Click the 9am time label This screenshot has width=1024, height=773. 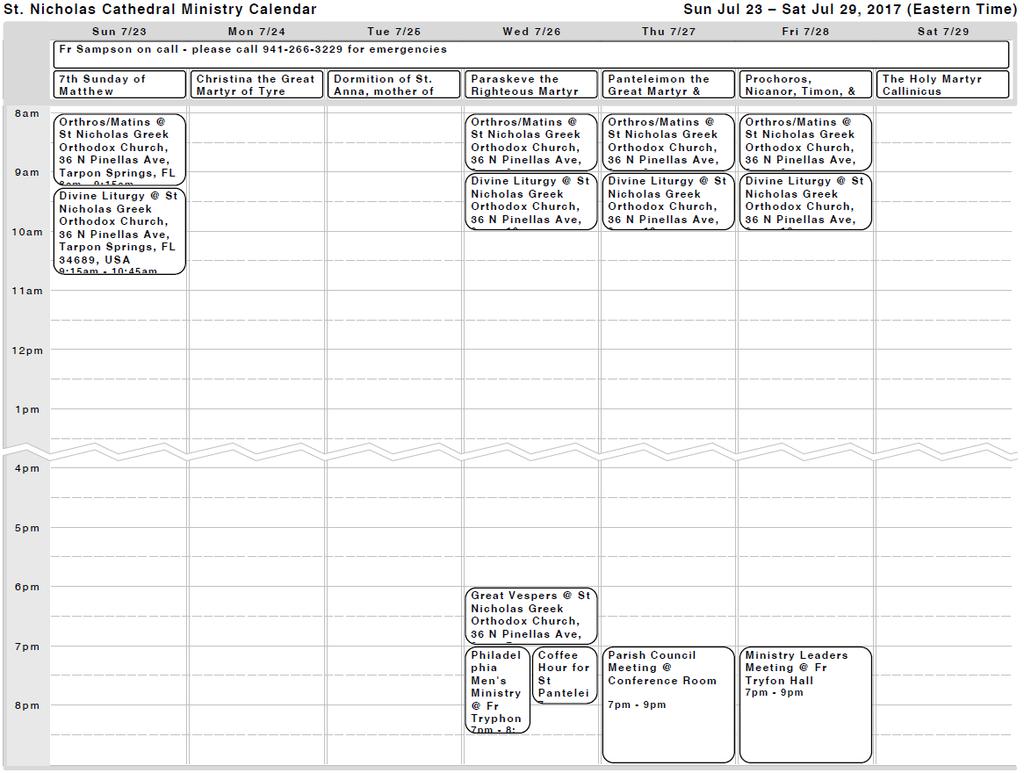pyautogui.click(x=27, y=172)
